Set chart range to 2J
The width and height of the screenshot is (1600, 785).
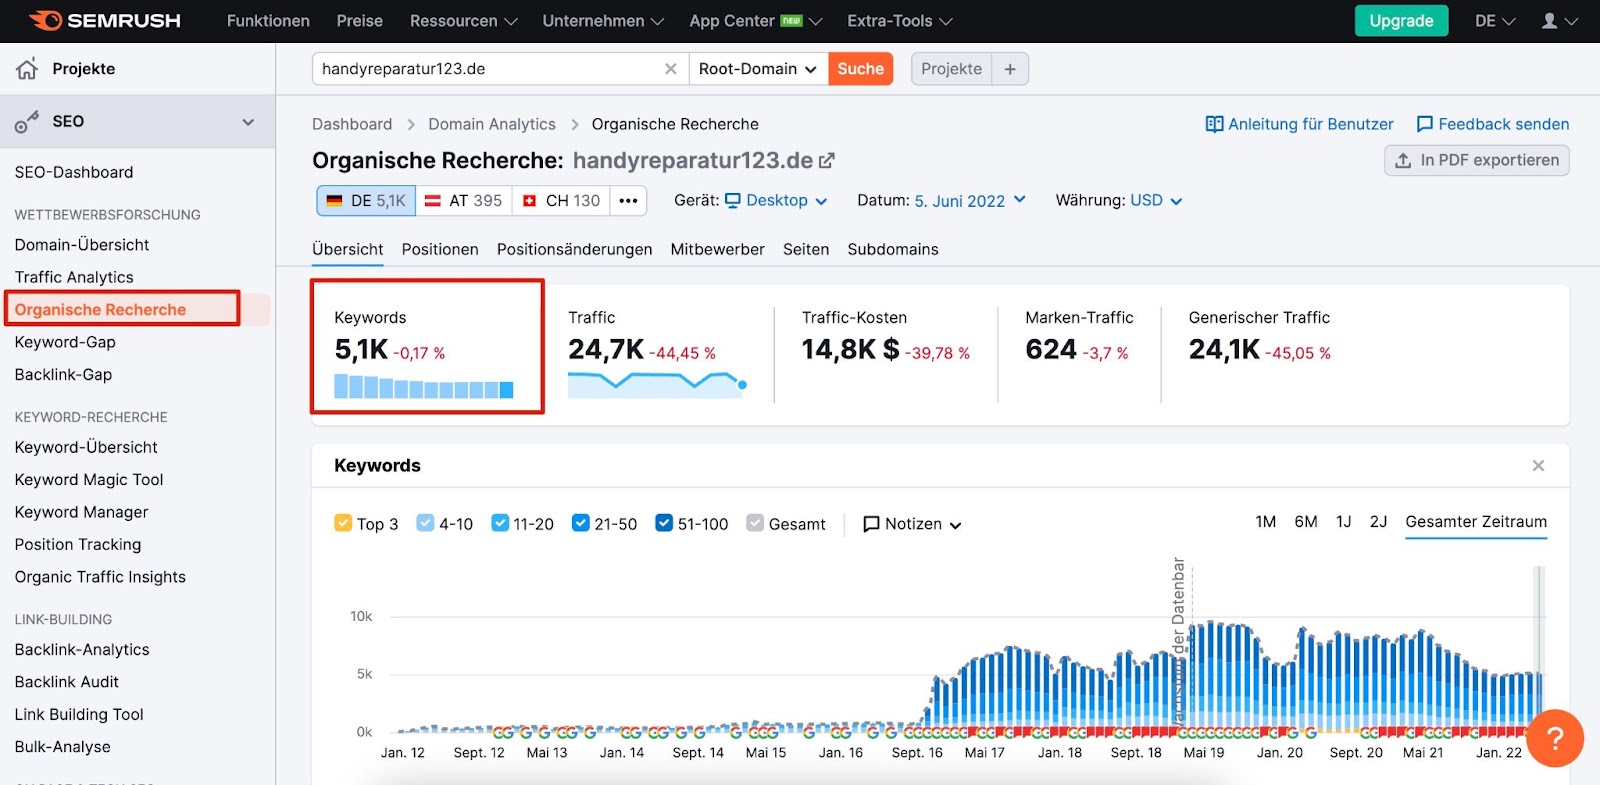click(x=1378, y=522)
